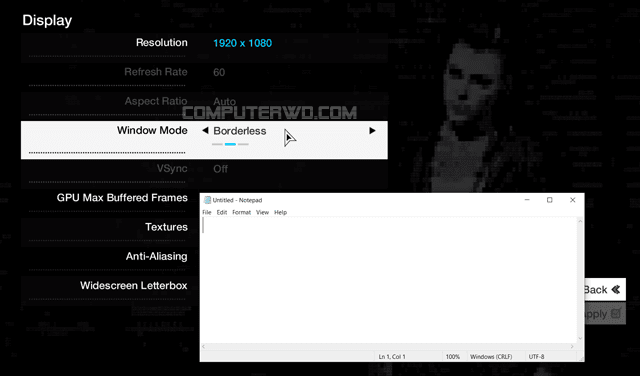Select the Aspect Ratio setting
The height and width of the screenshot is (376, 640).
(x=156, y=101)
